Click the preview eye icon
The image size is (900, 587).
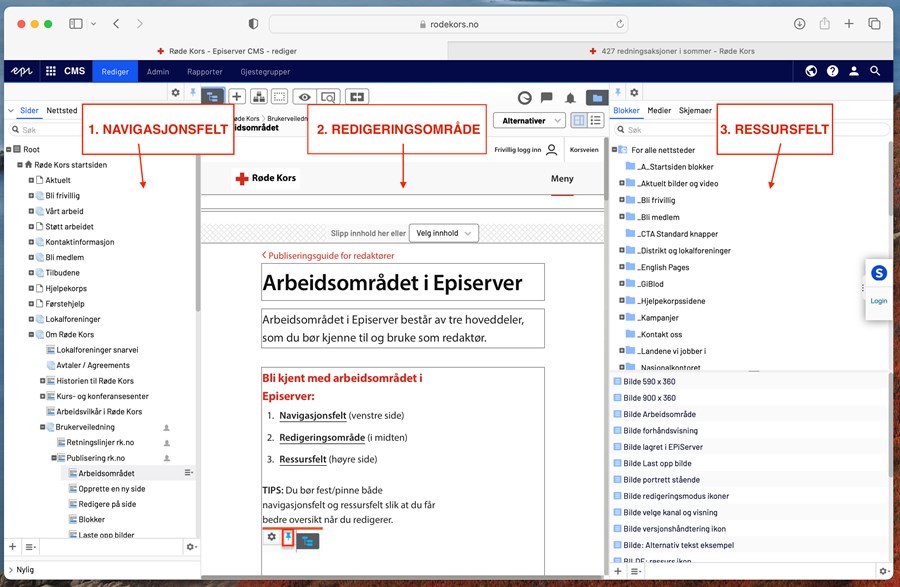point(305,96)
